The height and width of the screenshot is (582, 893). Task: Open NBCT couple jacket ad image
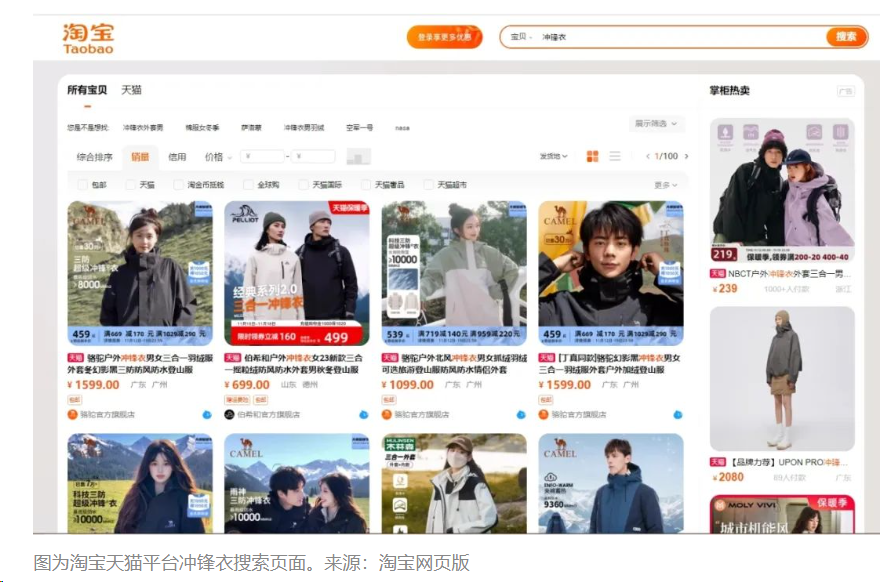coord(783,190)
